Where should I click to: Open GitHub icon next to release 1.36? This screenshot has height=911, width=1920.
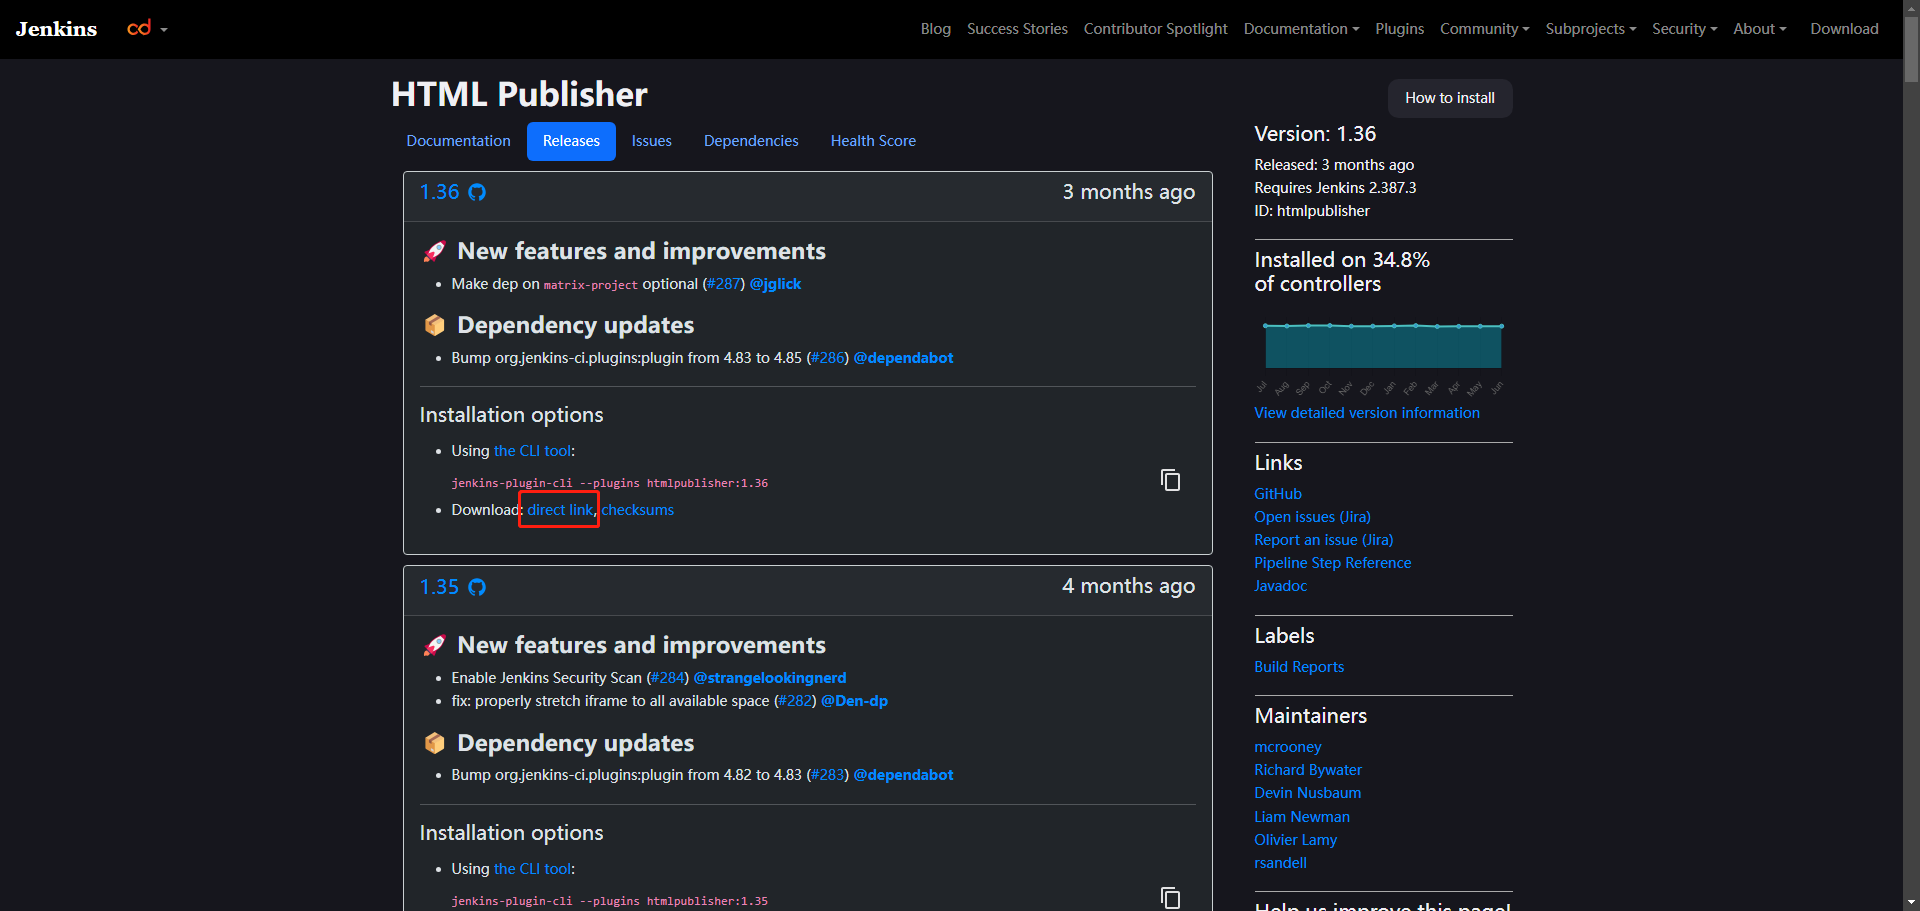click(x=477, y=192)
